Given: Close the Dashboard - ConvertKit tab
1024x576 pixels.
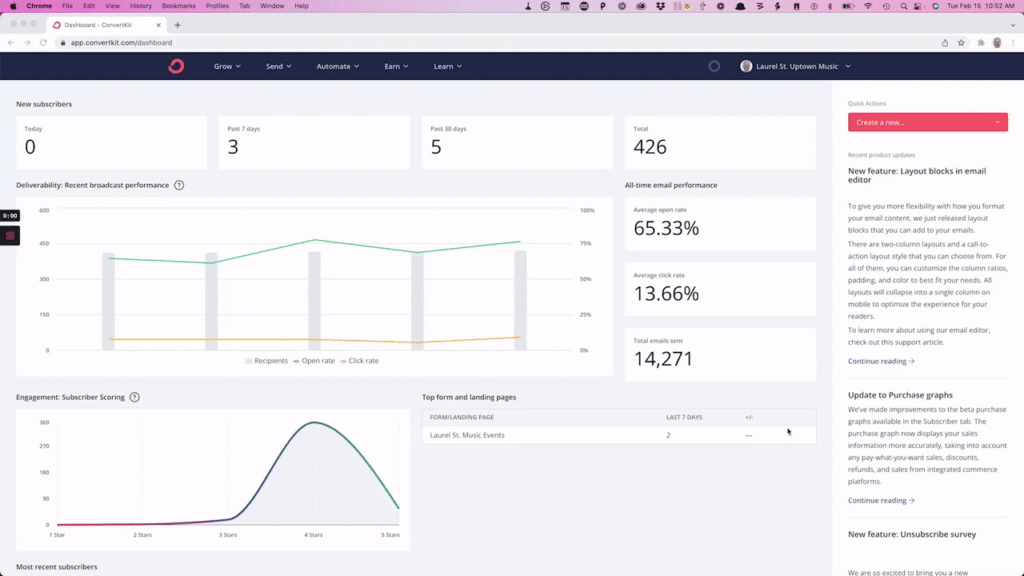Looking at the screenshot, I should [x=158, y=25].
